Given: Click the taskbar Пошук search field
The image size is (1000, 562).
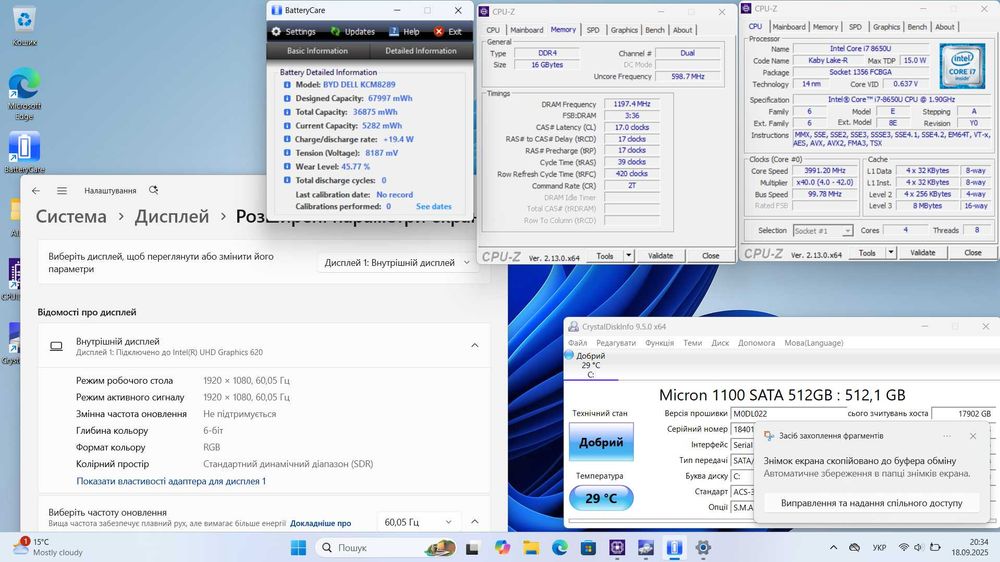Looking at the screenshot, I should pyautogui.click(x=386, y=547).
